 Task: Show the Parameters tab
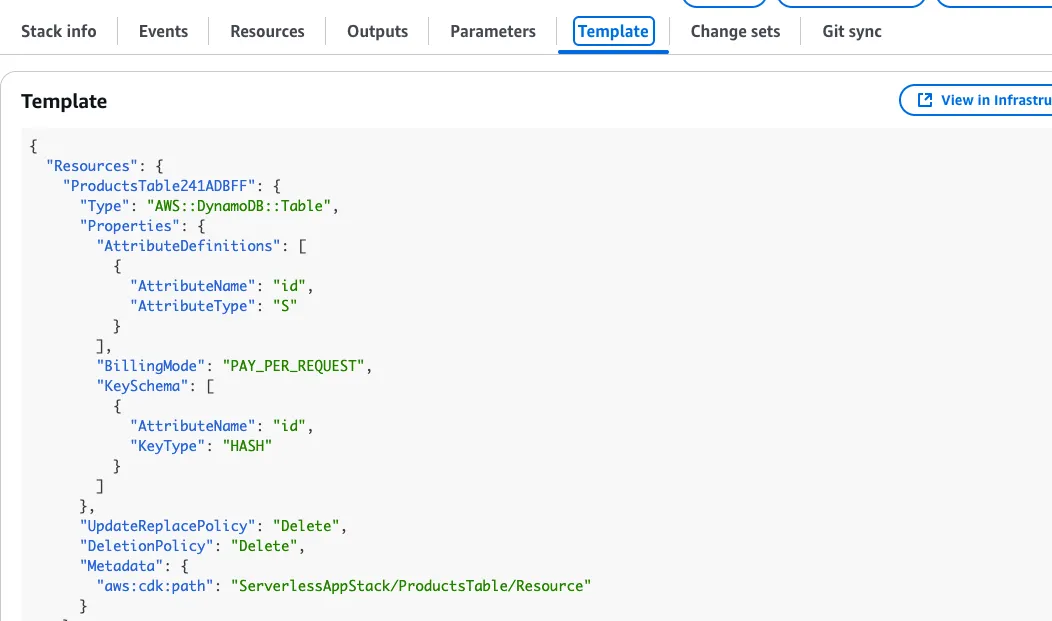492,32
